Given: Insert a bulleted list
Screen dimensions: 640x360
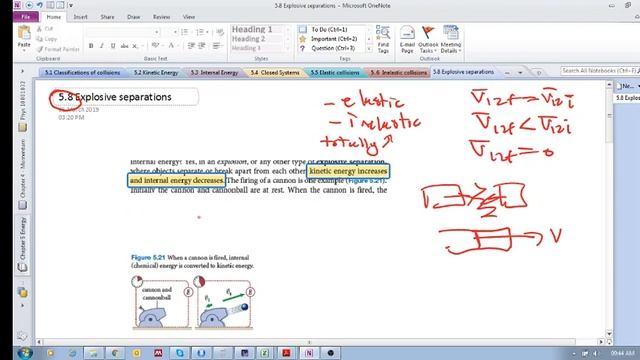Looking at the screenshot, I should click(184, 32).
